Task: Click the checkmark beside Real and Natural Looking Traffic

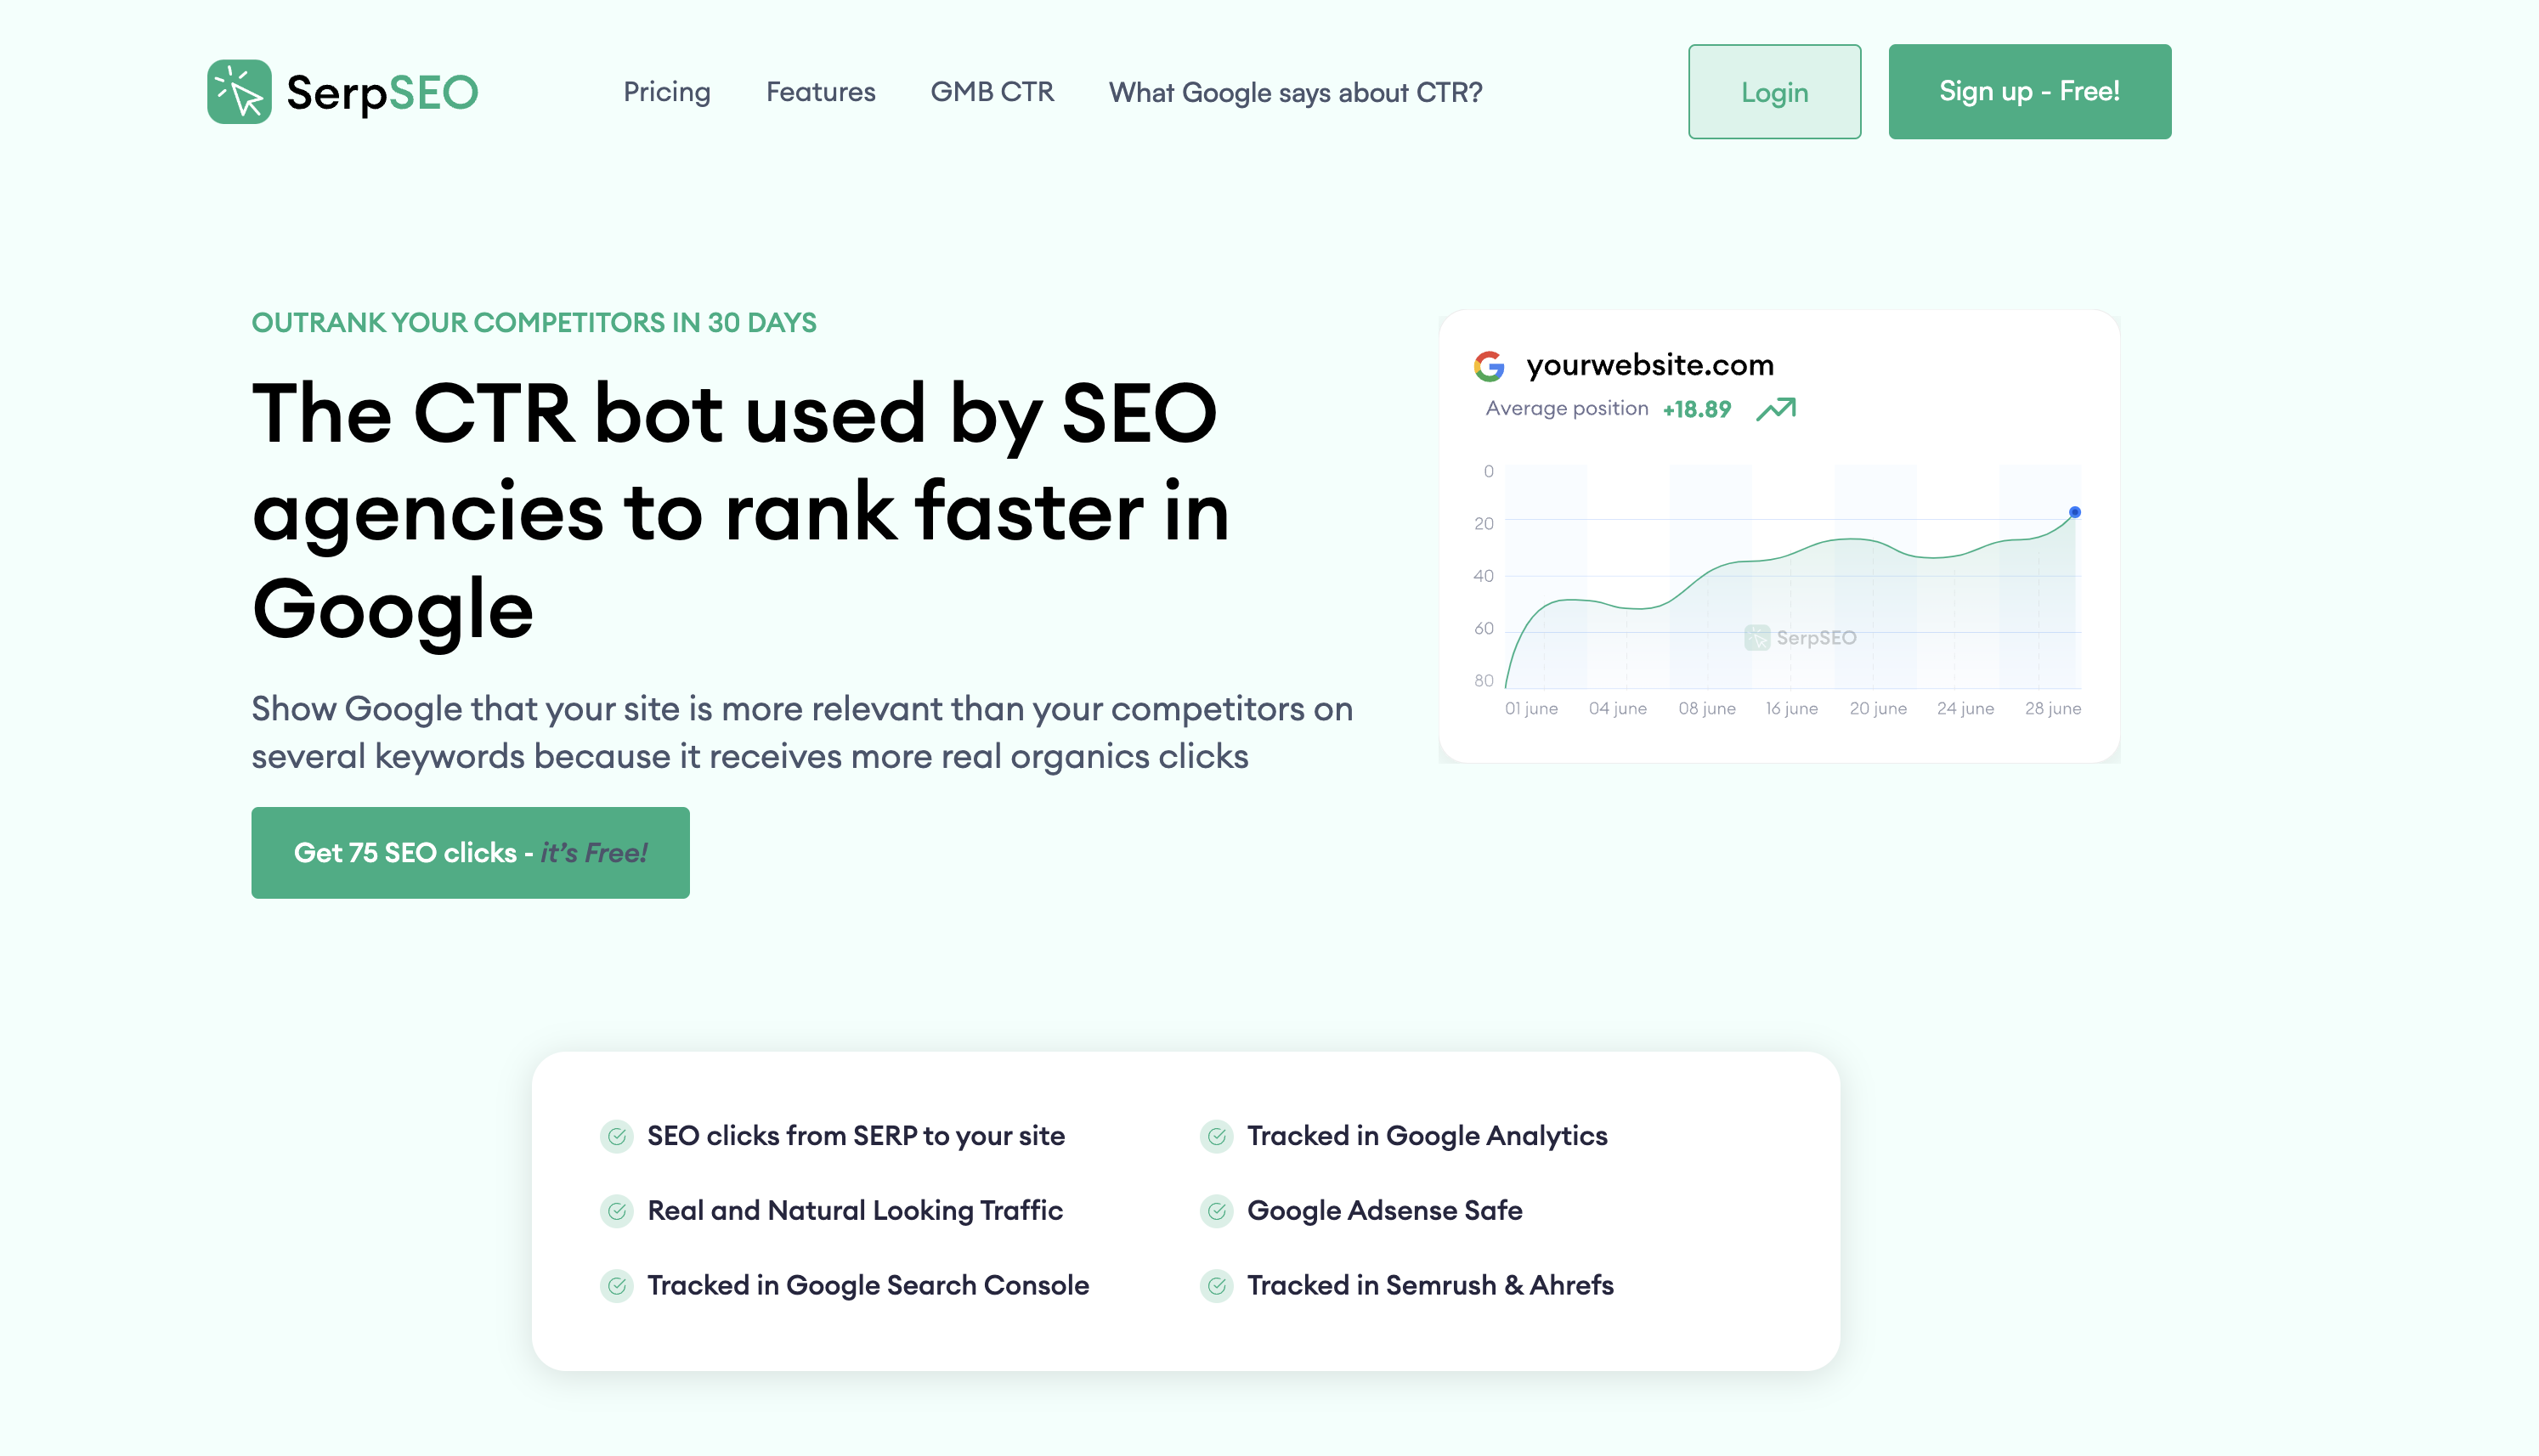Action: pos(617,1211)
